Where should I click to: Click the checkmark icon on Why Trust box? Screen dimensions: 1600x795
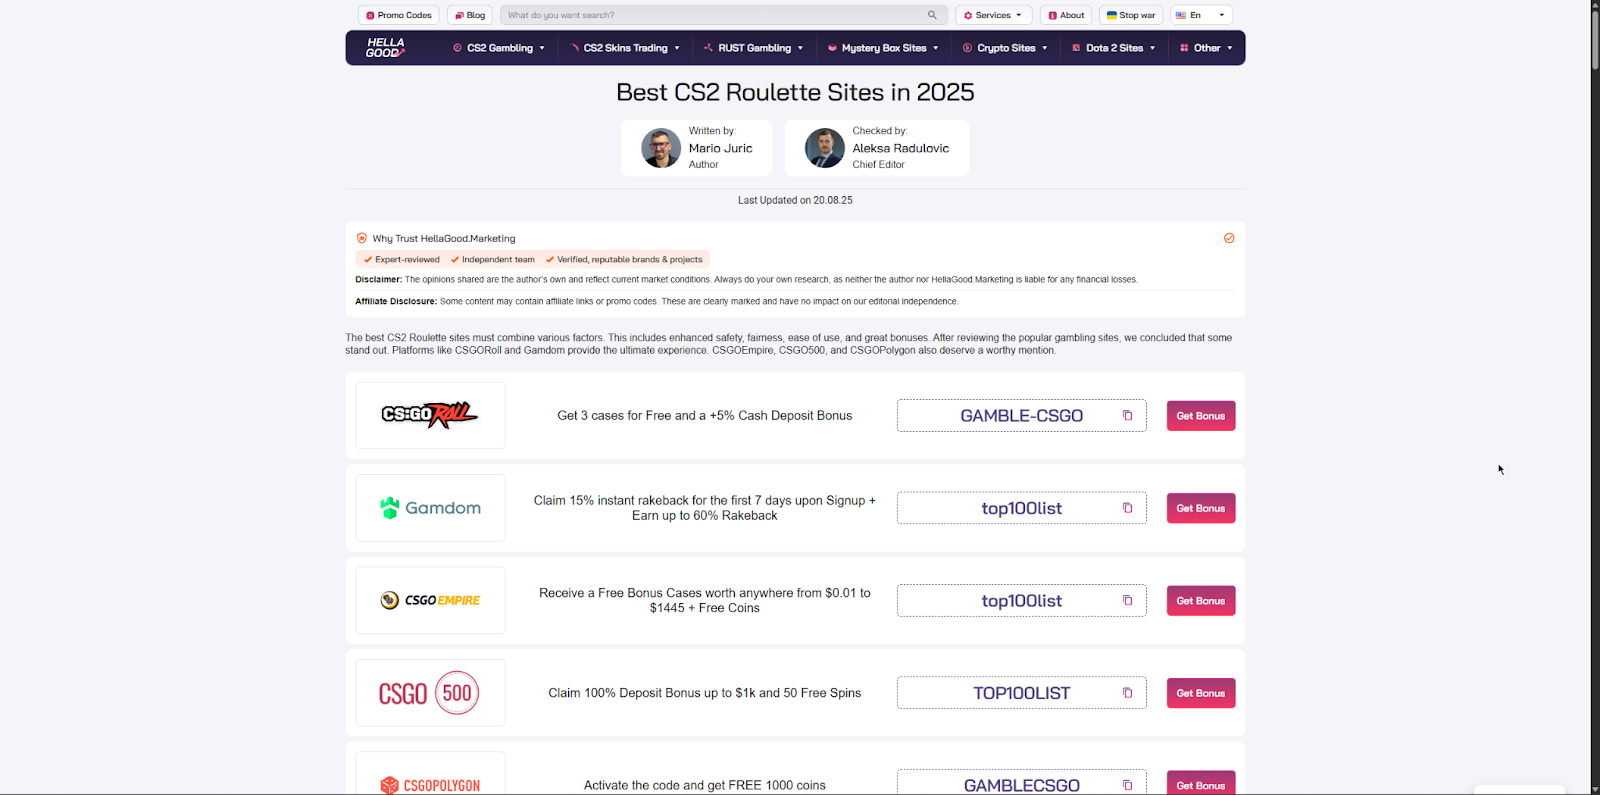click(1229, 238)
